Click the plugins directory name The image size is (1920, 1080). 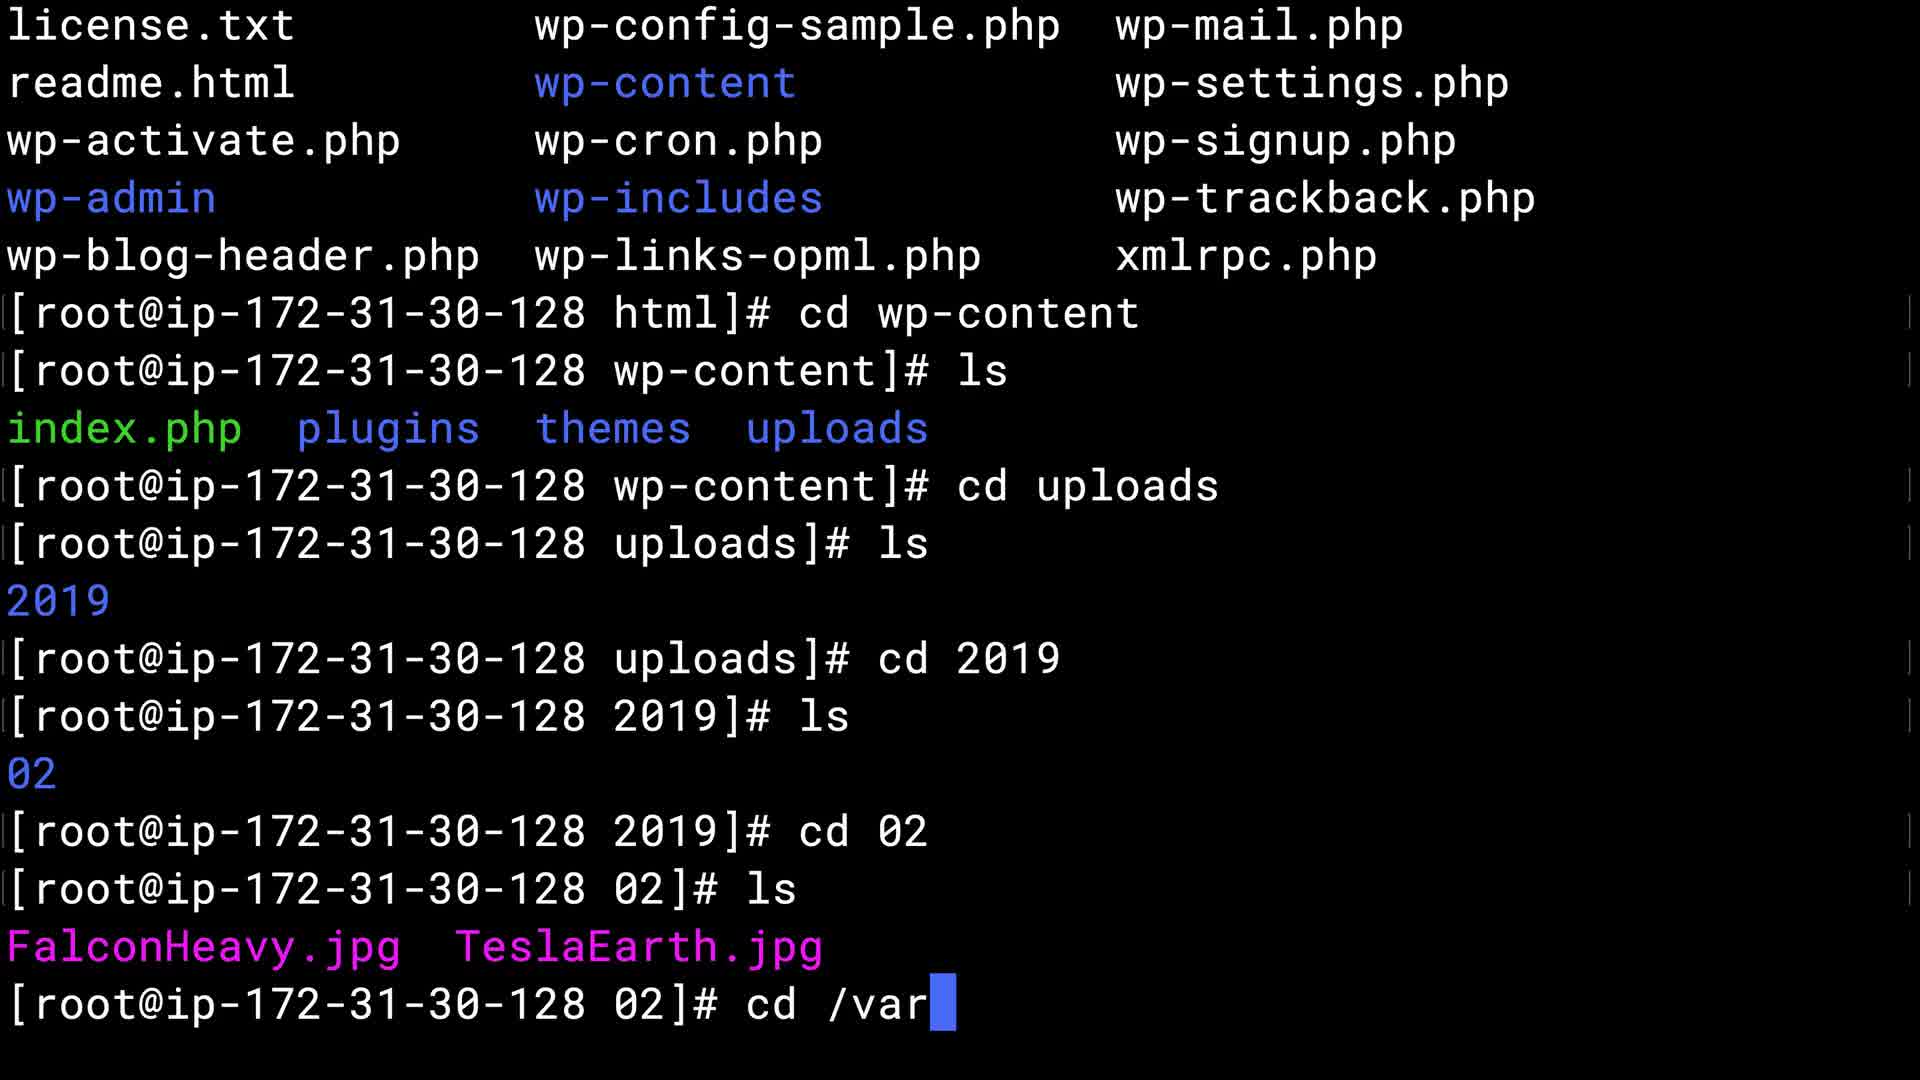click(x=388, y=429)
